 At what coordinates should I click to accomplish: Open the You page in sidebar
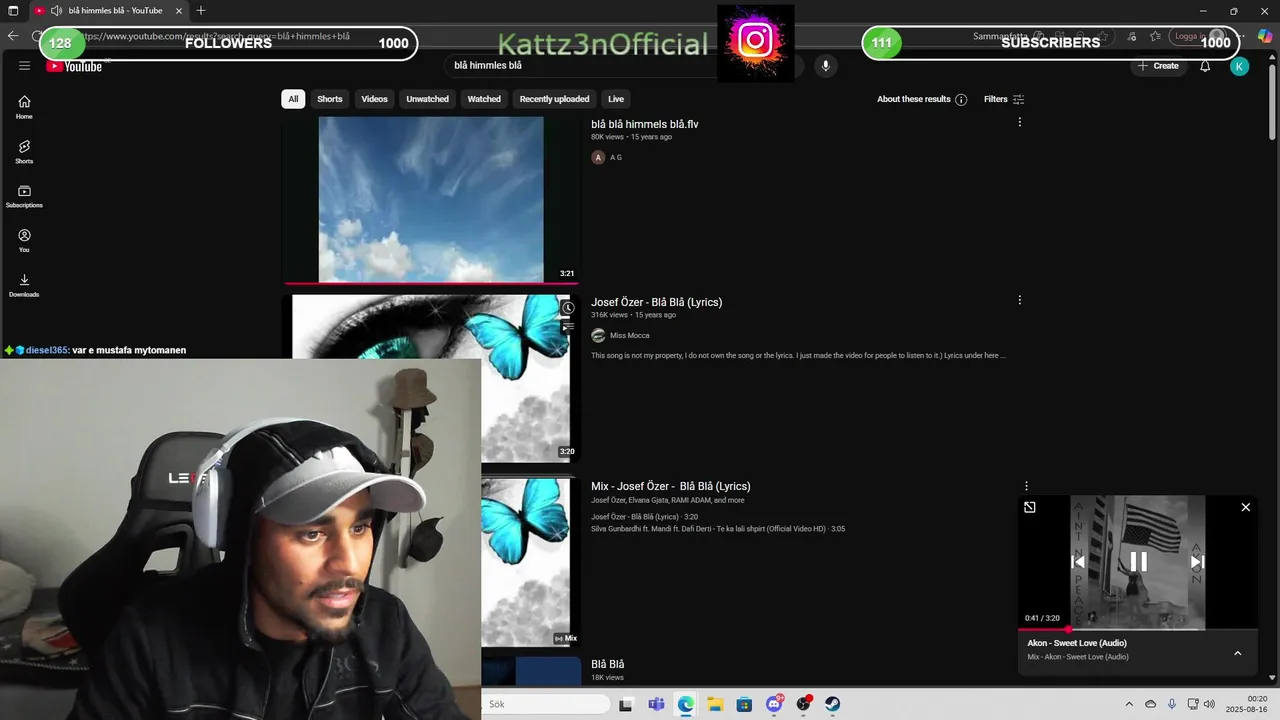tap(24, 240)
